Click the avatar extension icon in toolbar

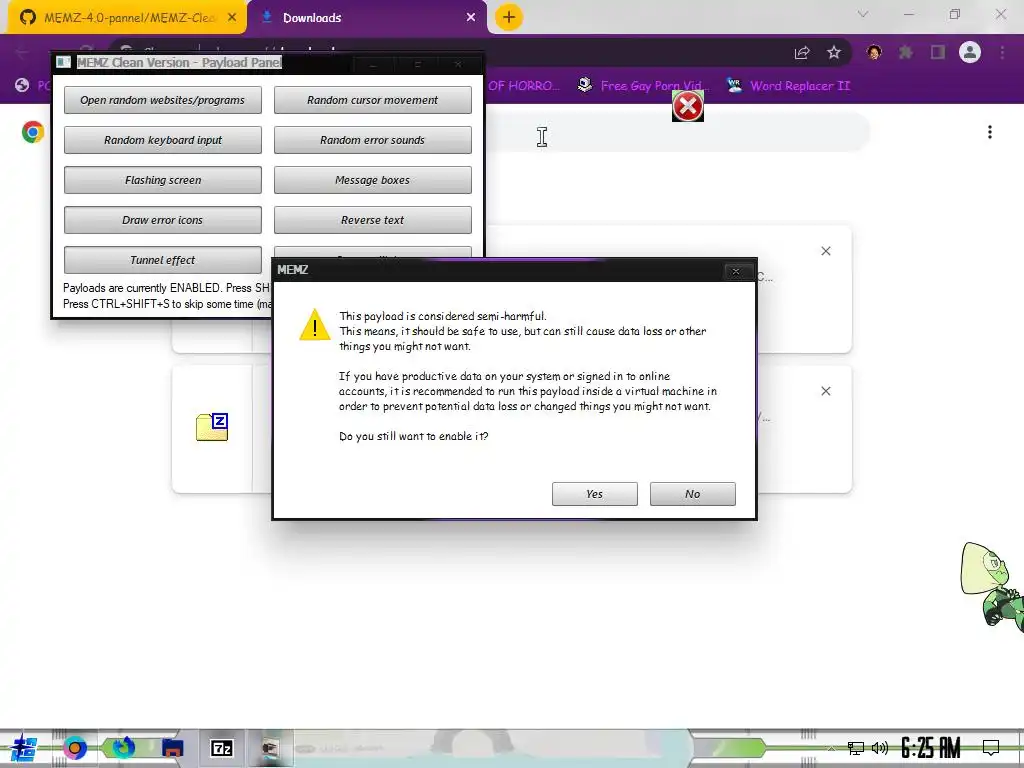[x=874, y=52]
